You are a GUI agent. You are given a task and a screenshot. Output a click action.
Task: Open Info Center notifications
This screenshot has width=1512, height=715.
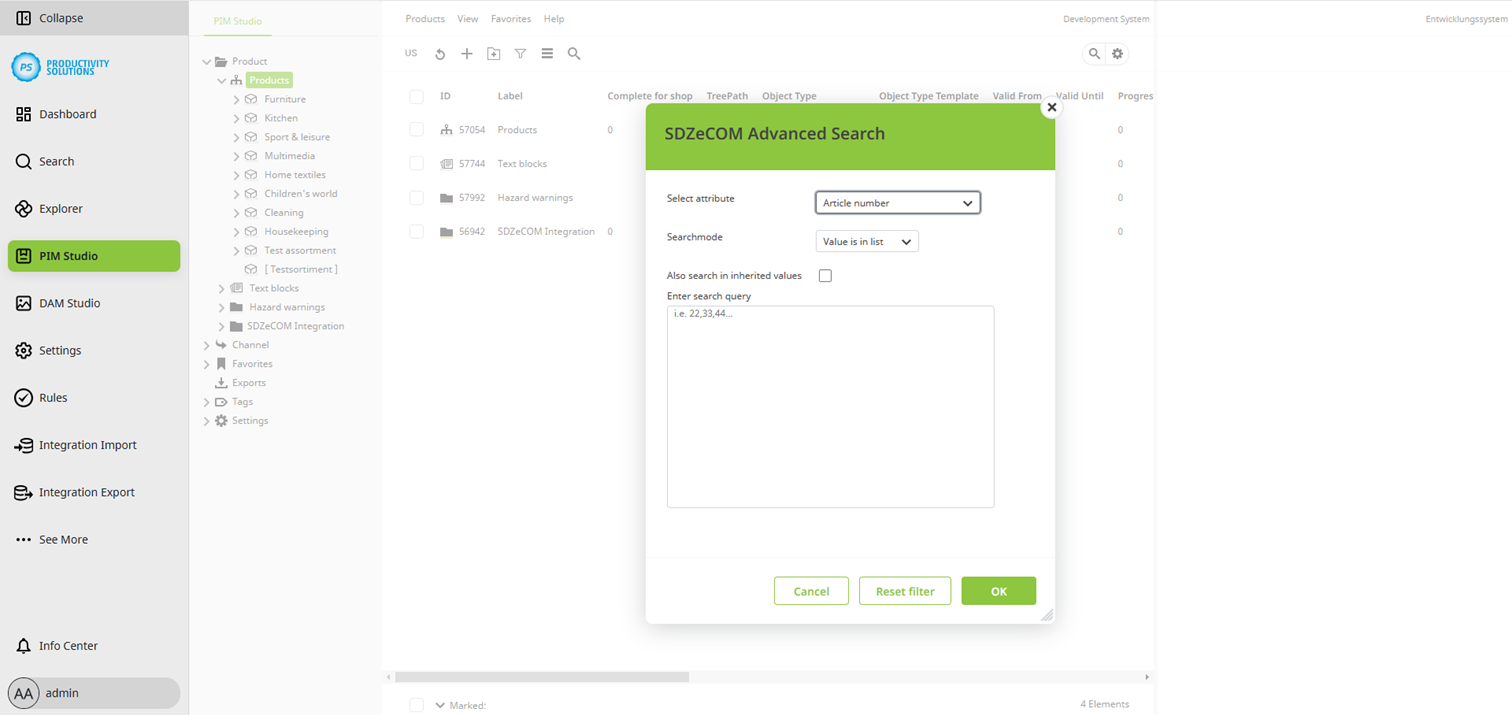68,646
